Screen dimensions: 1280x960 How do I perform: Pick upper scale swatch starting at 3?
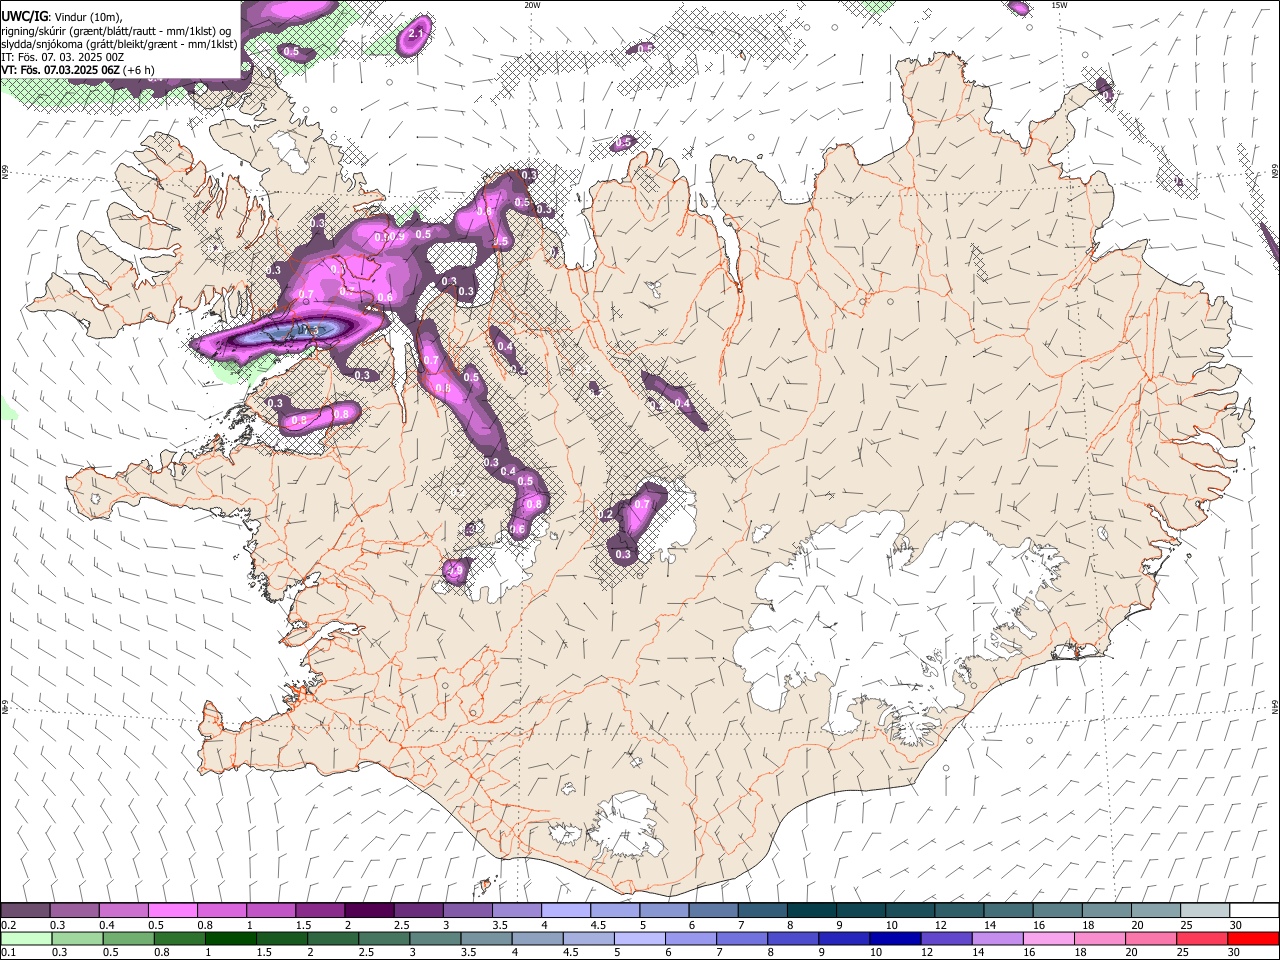[x=467, y=911]
